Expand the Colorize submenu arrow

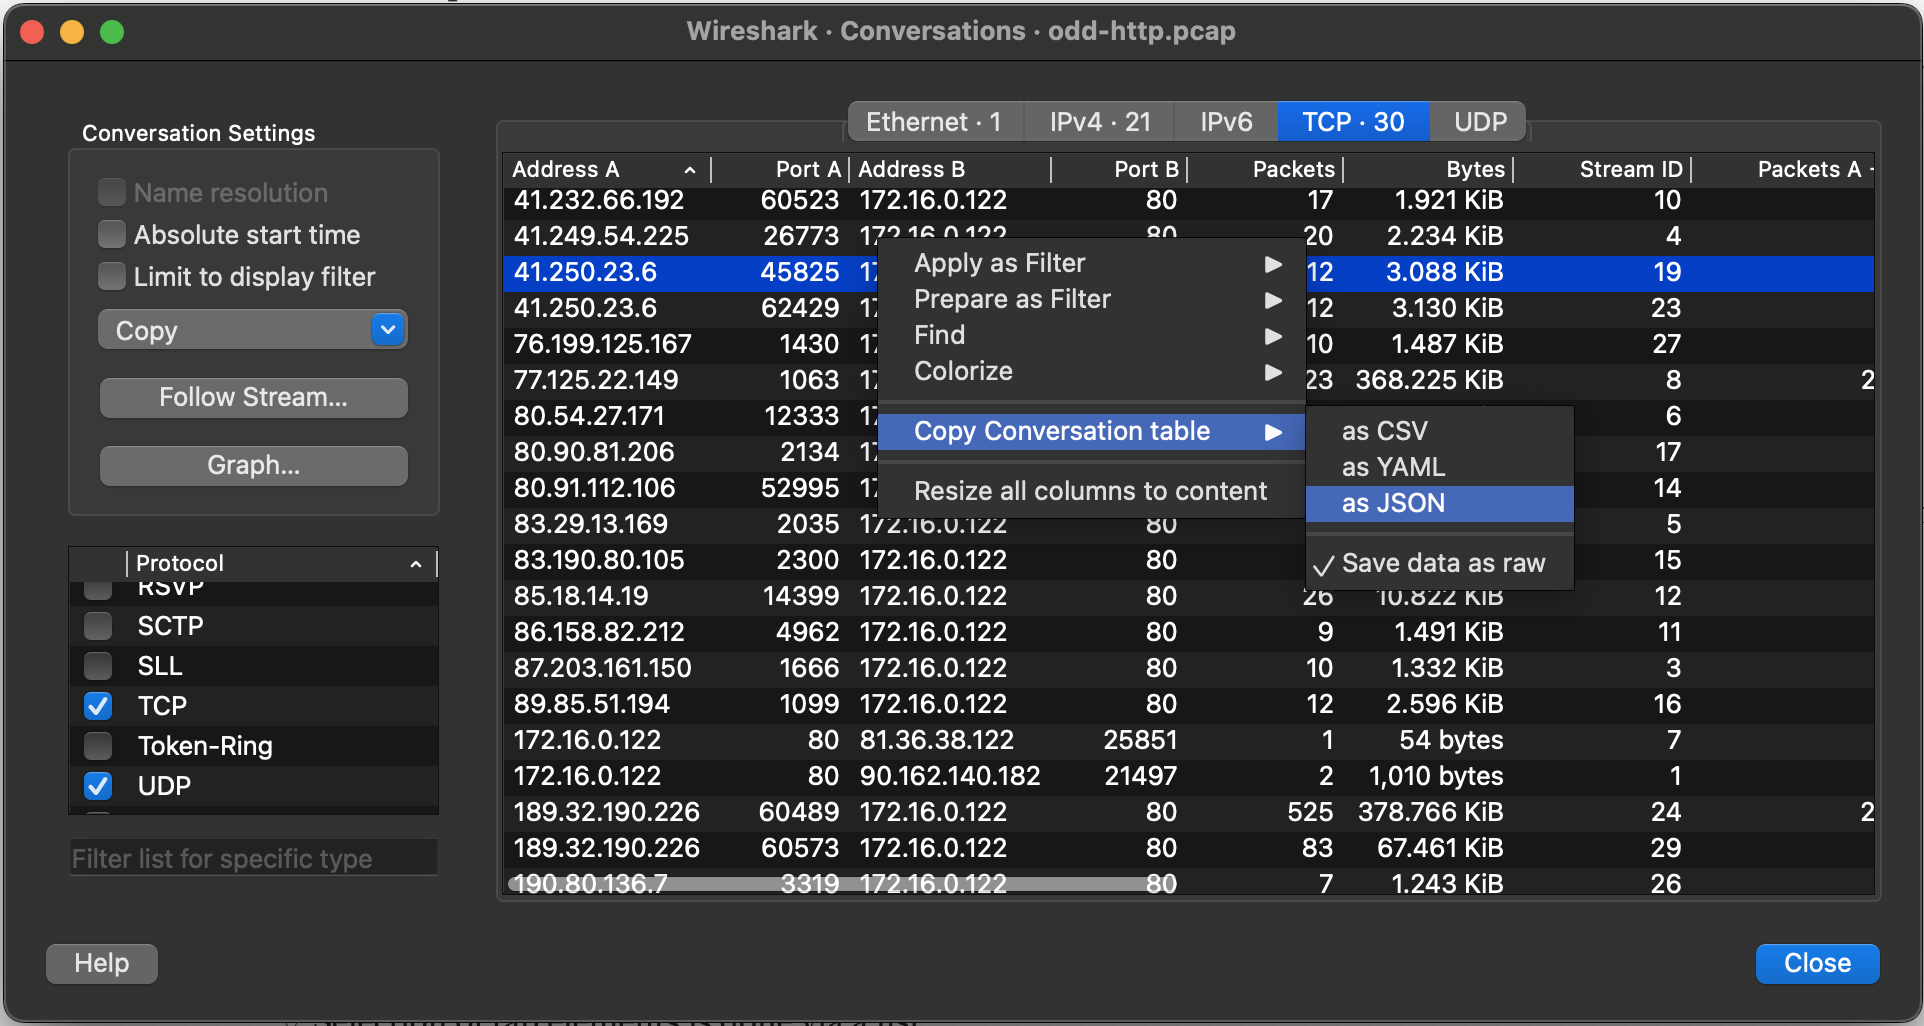[x=1273, y=372]
